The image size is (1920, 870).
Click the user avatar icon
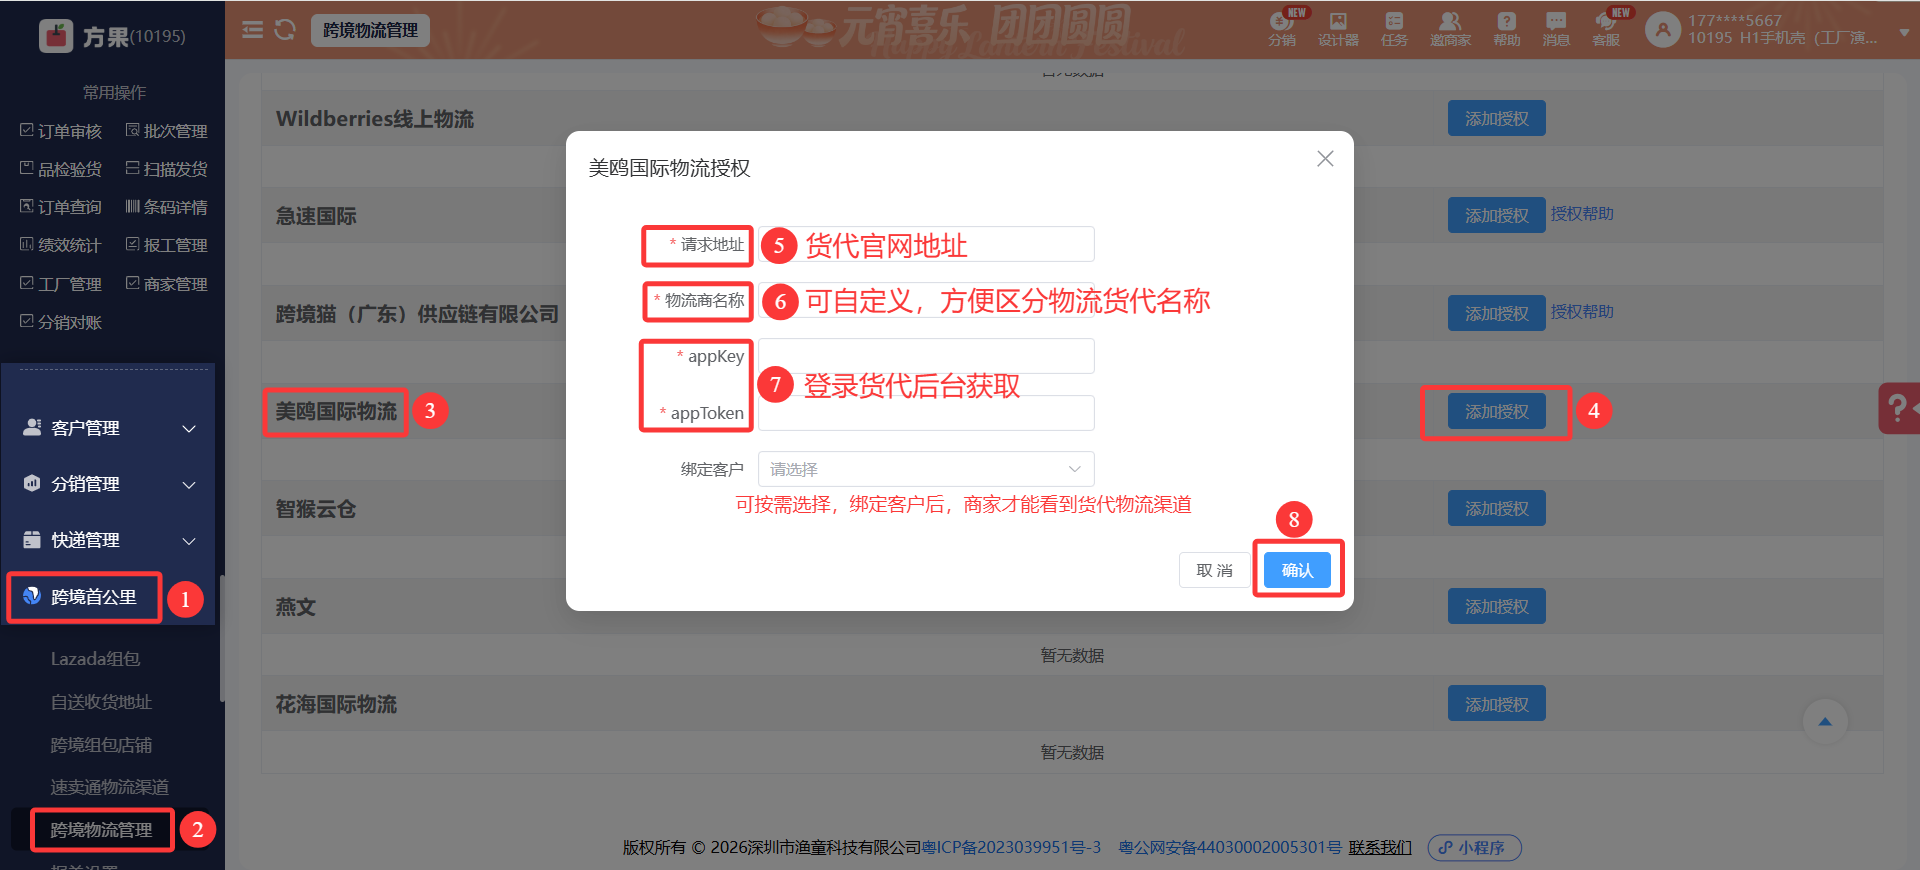[1663, 30]
